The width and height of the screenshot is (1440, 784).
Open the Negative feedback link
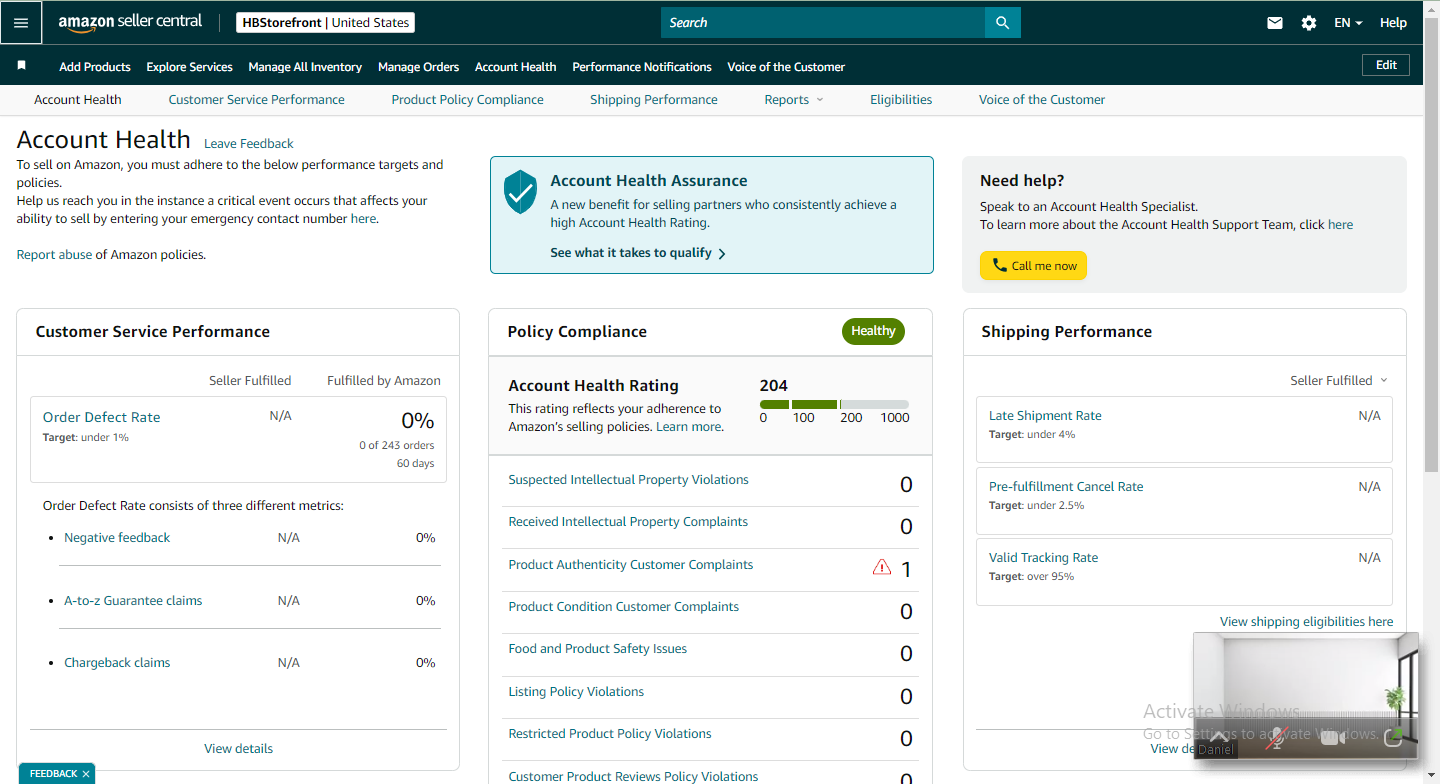pos(117,538)
